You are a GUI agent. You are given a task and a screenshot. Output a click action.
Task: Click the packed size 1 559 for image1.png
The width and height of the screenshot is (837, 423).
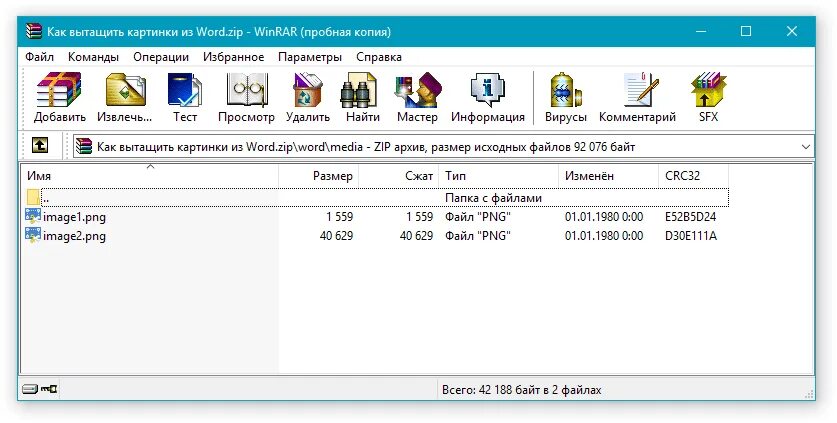[x=420, y=217]
